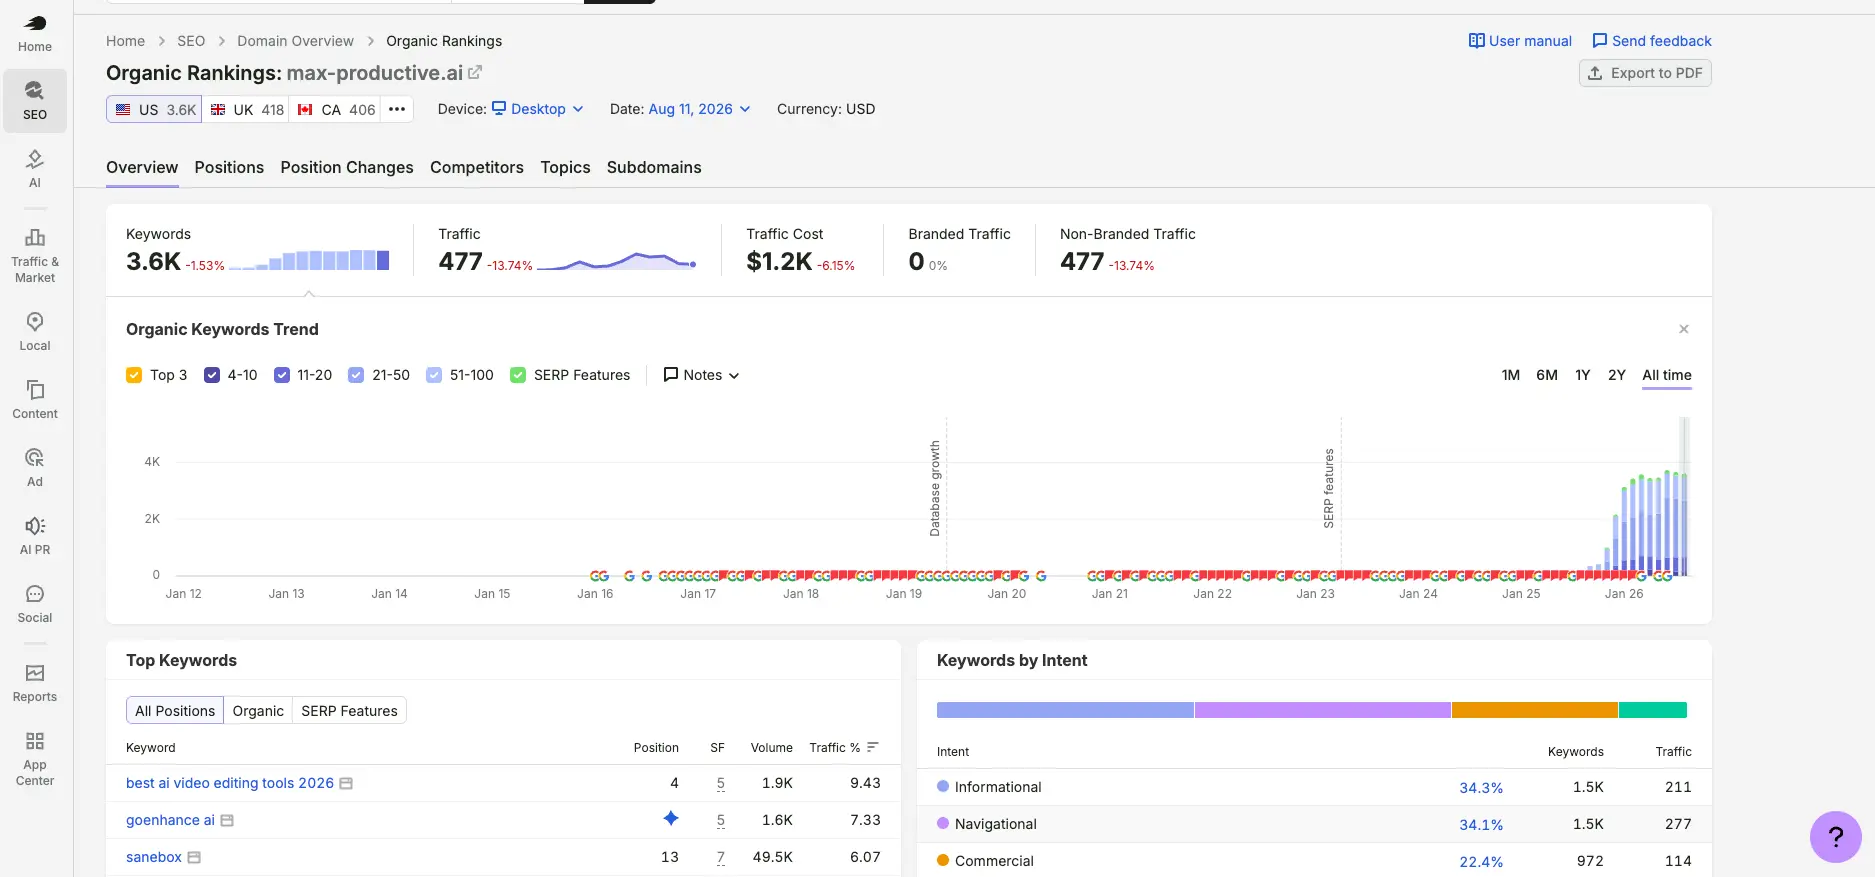Click the Database growth note marker

[936, 489]
